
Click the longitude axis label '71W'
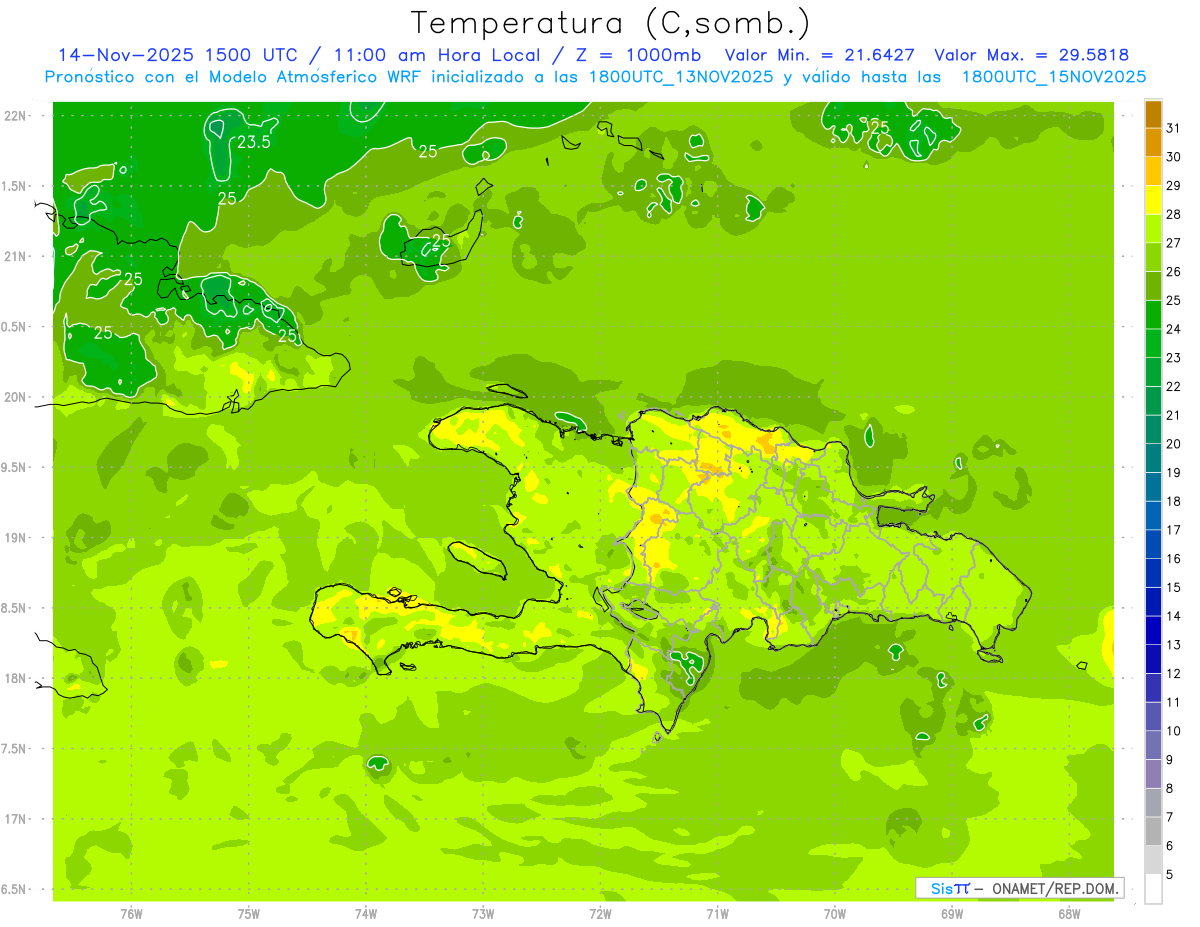tap(717, 914)
